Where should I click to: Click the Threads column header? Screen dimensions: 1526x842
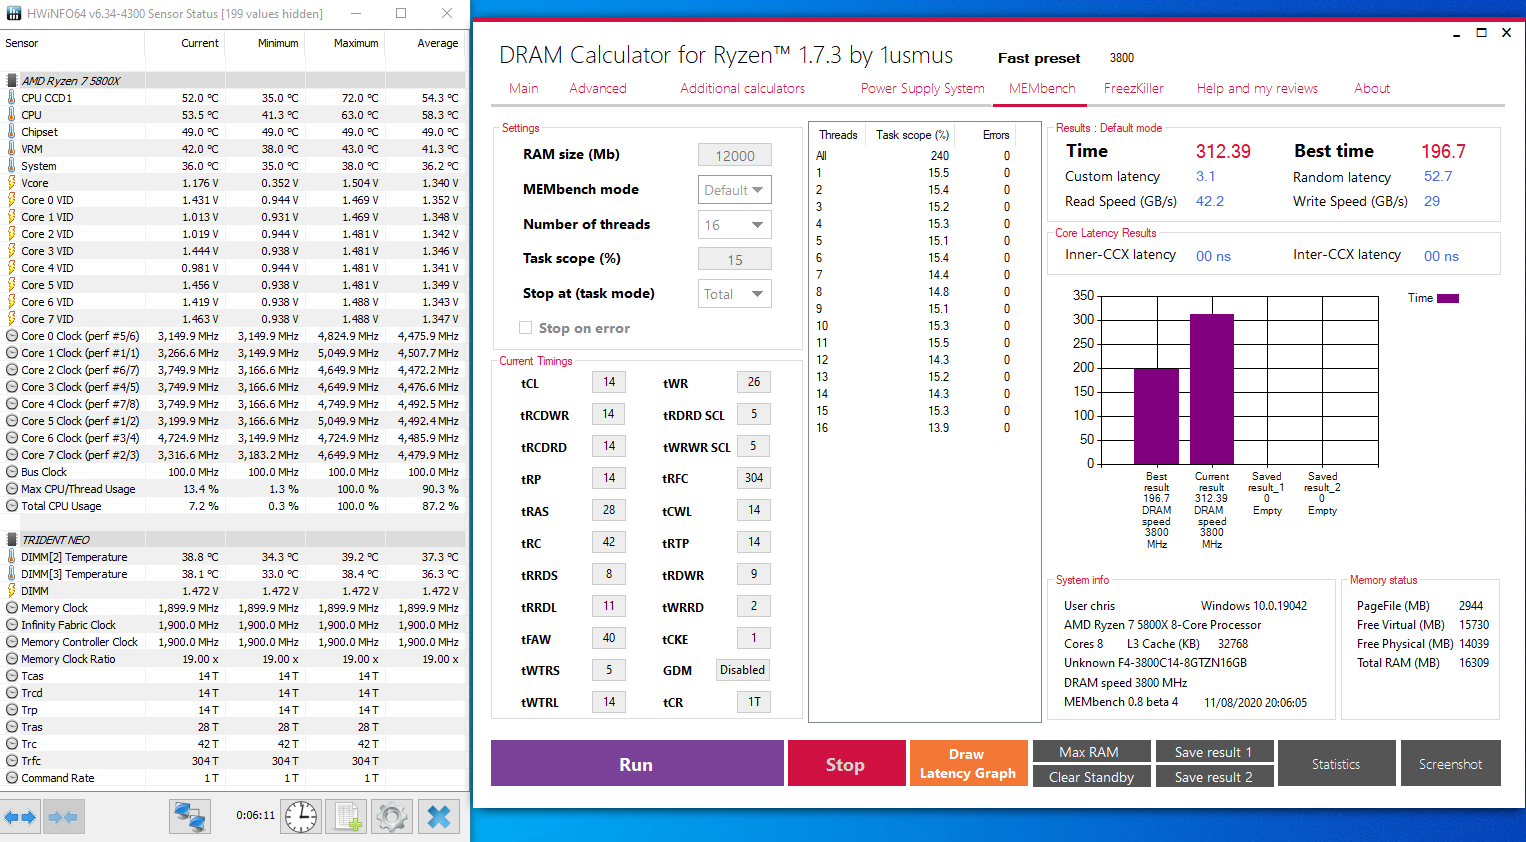(x=838, y=135)
